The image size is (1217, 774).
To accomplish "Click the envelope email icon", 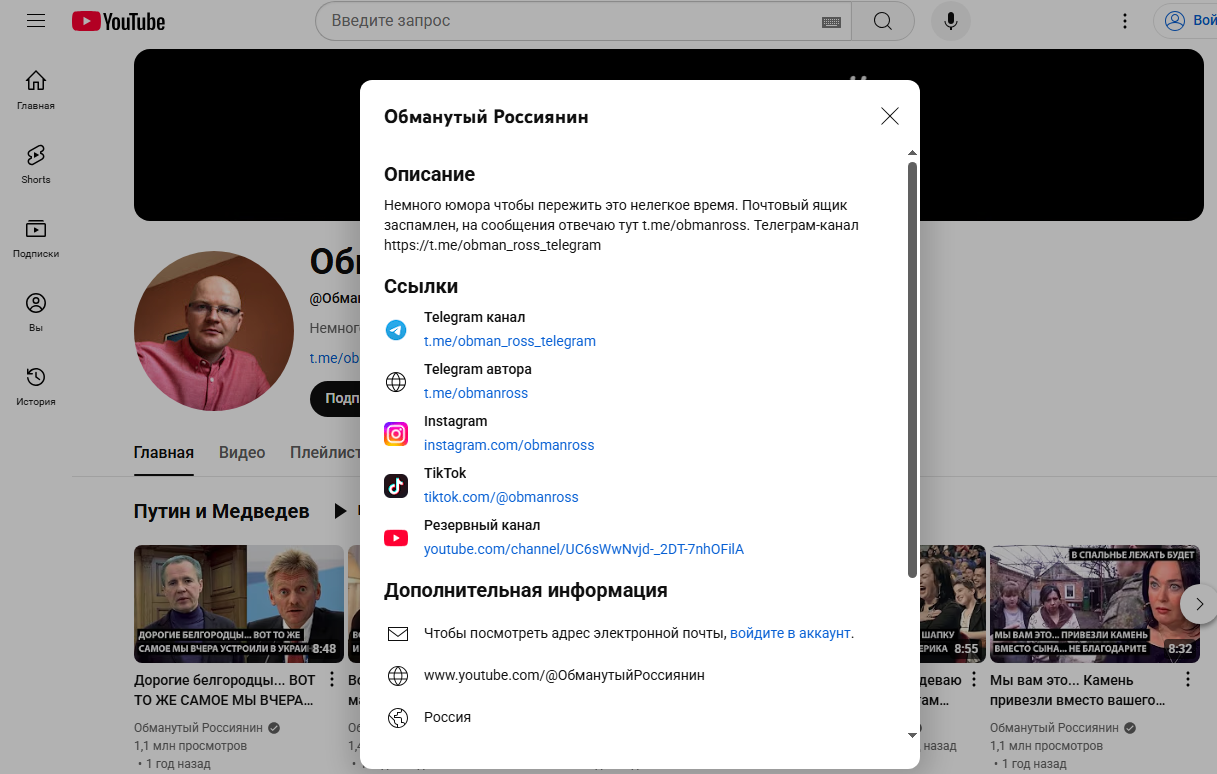I will [398, 634].
